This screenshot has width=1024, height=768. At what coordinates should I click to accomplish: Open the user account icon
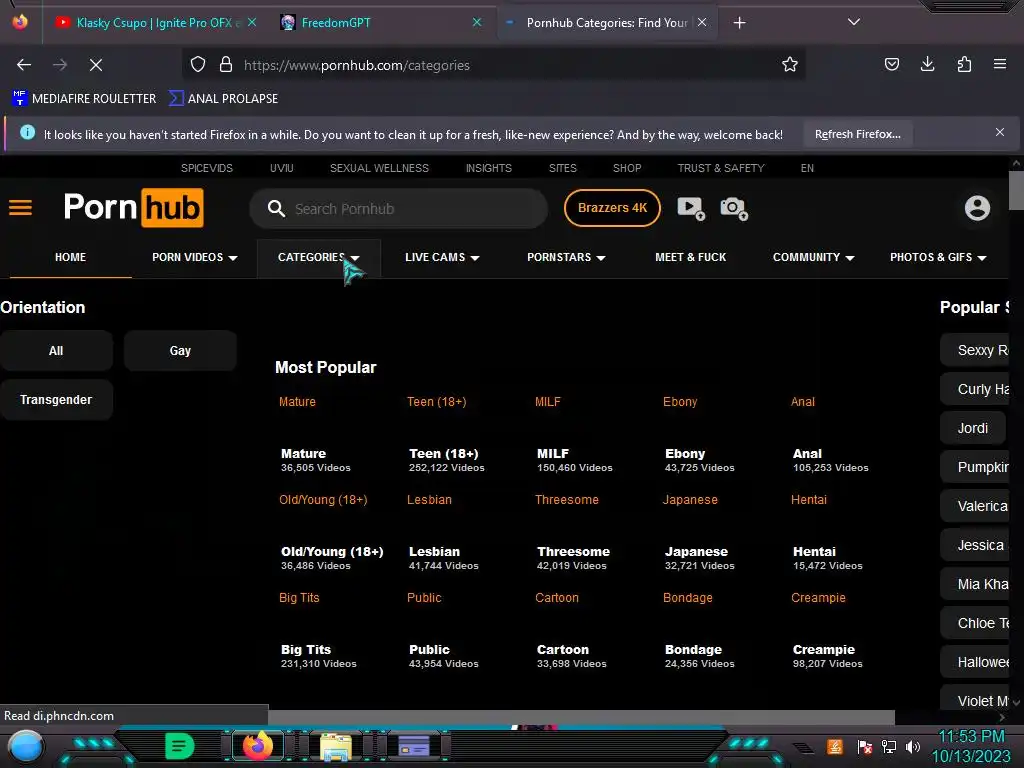977,208
